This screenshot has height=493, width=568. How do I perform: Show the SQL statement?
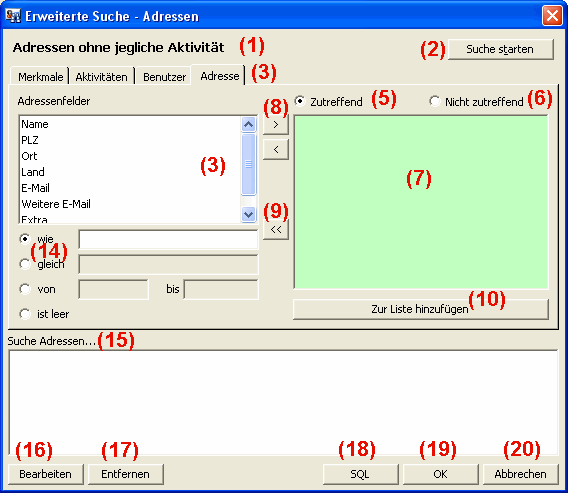tap(360, 474)
